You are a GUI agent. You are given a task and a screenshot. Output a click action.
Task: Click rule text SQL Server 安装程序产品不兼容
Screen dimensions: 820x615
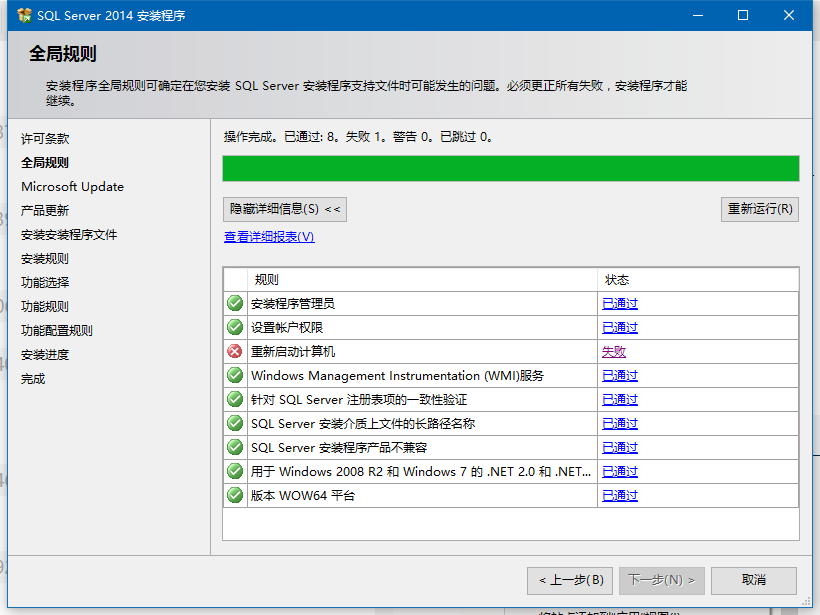pos(339,448)
